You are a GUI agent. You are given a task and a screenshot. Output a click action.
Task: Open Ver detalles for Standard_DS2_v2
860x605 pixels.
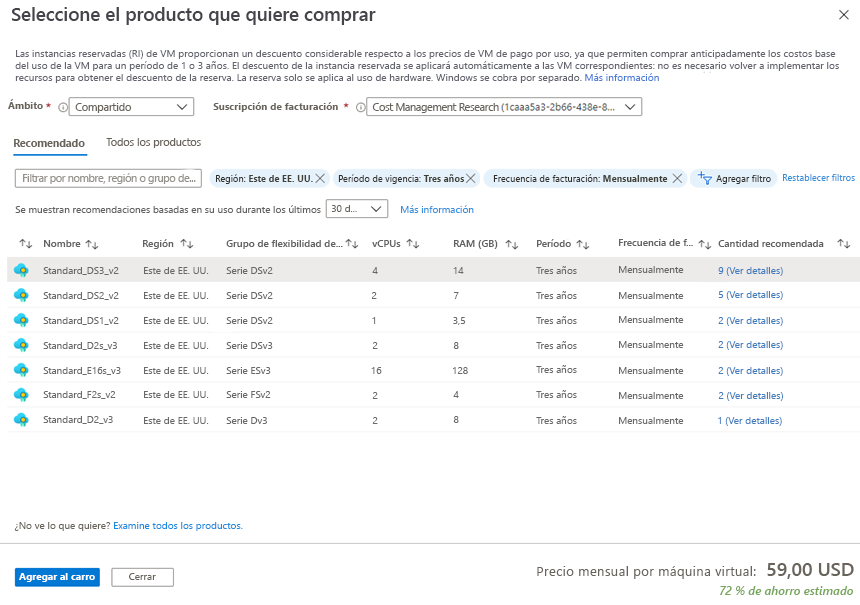point(750,295)
